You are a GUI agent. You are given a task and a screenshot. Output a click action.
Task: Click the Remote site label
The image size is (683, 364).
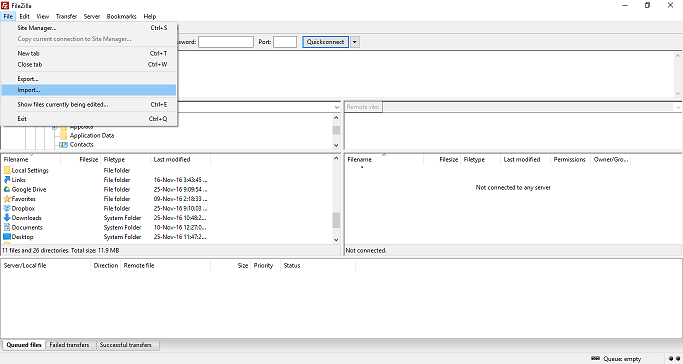click(363, 107)
